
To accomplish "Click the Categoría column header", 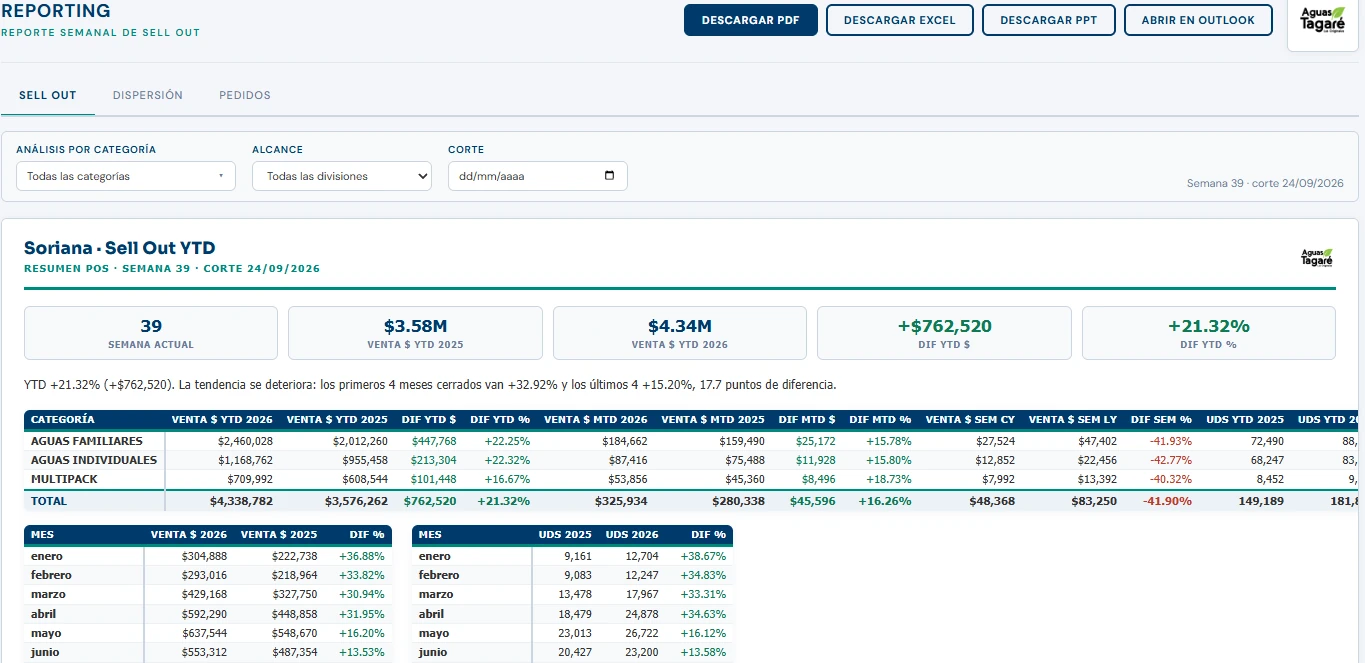I will pyautogui.click(x=63, y=420).
